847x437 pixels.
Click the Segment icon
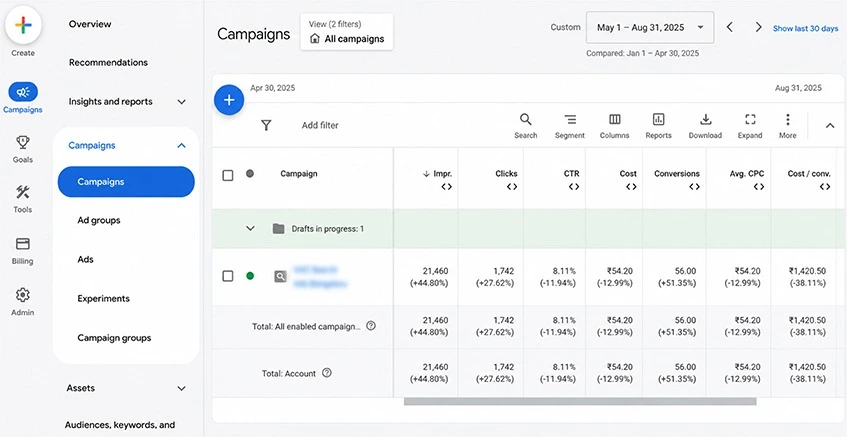(x=570, y=126)
